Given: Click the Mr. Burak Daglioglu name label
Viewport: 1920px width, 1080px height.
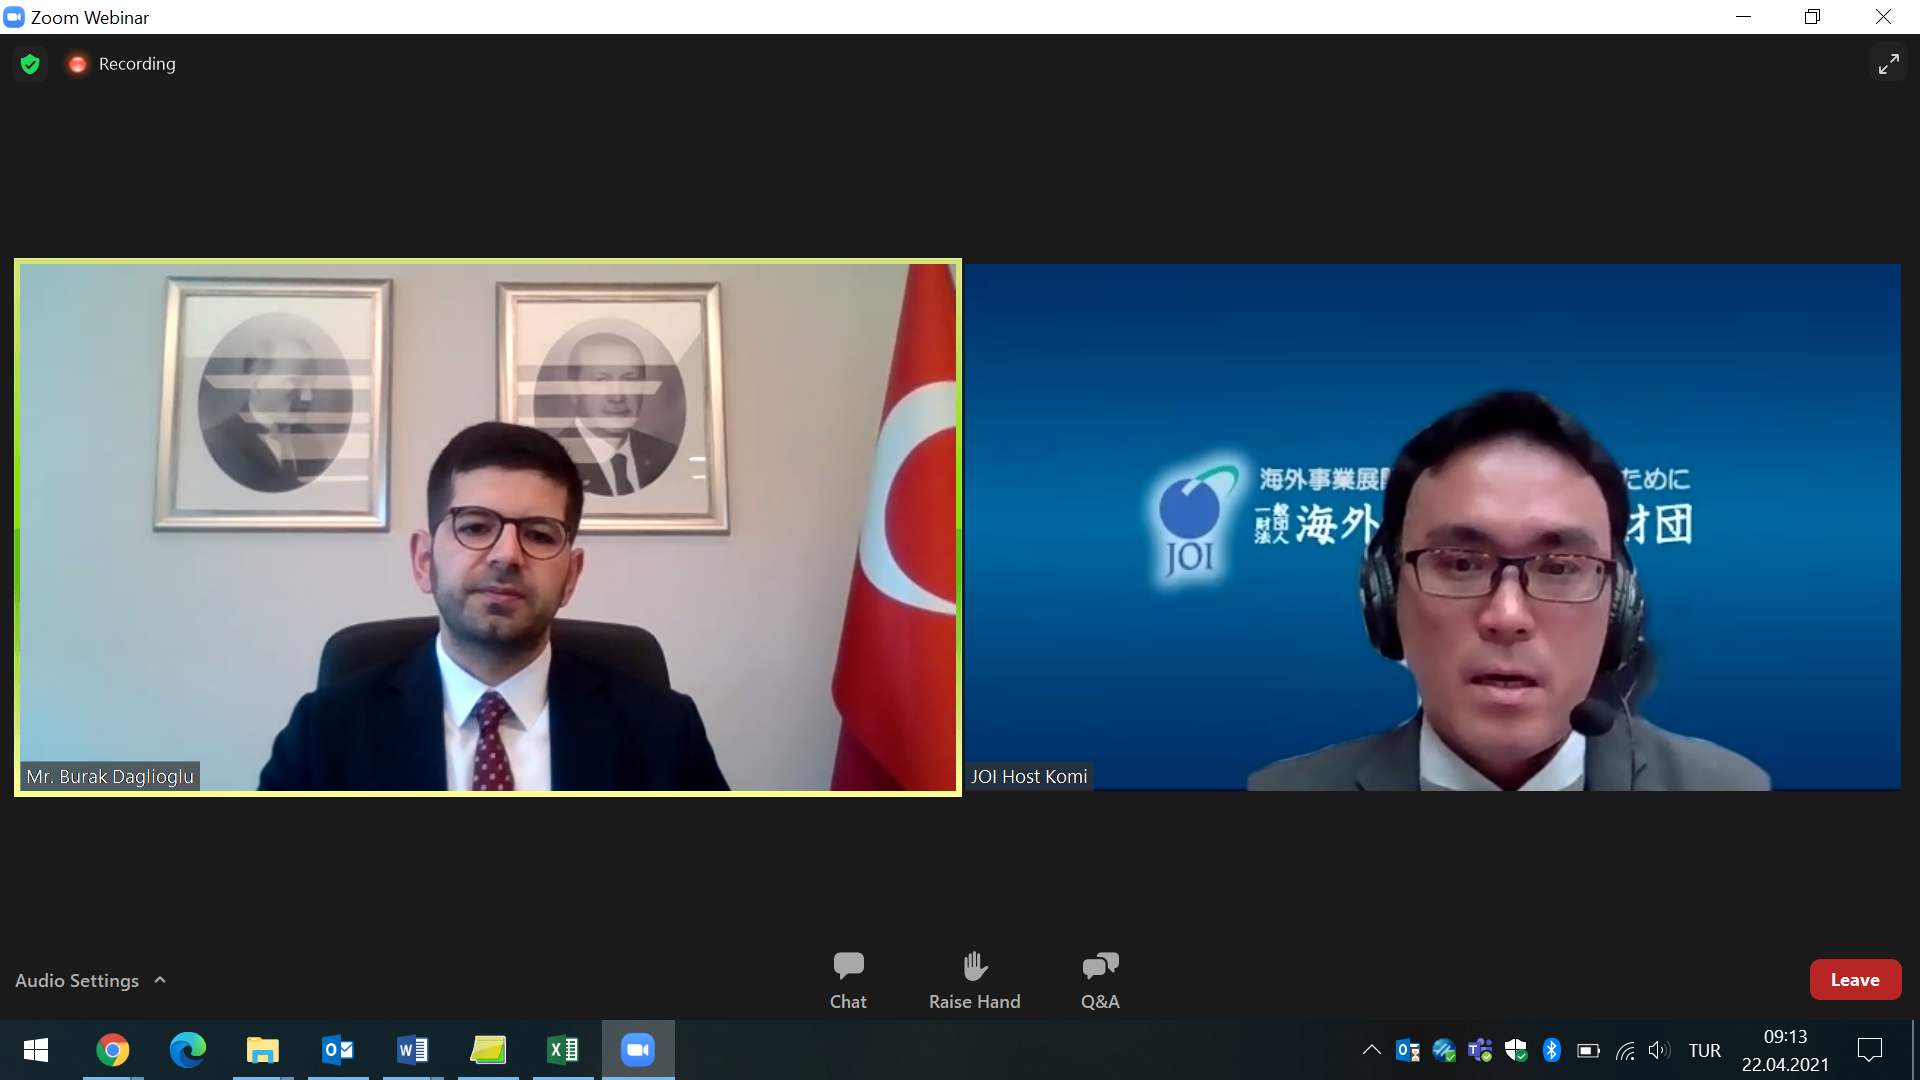Looking at the screenshot, I should click(x=110, y=776).
